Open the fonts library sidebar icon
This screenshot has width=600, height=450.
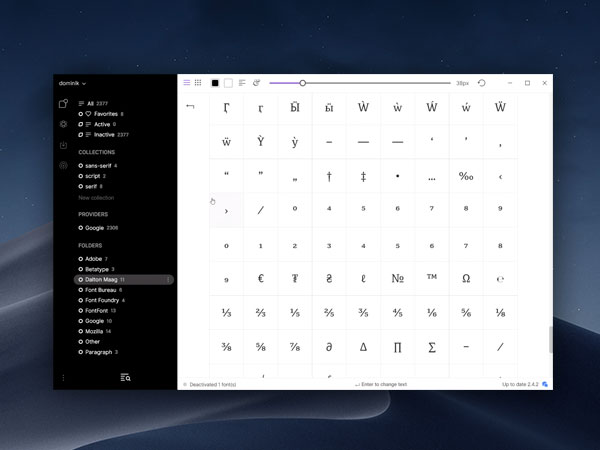click(63, 103)
